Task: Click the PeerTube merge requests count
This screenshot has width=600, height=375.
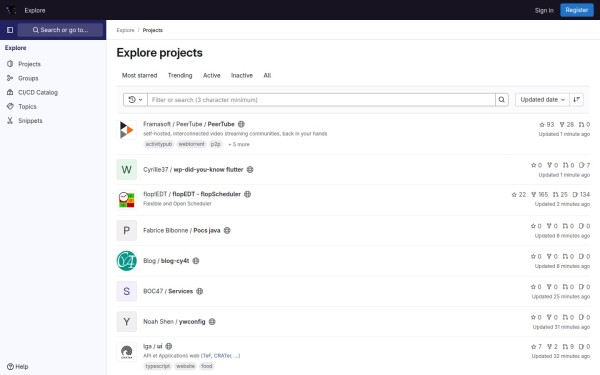Action: point(584,124)
